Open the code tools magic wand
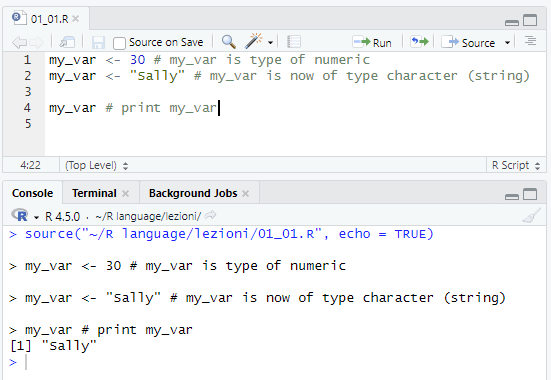Image resolution: width=551 pixels, height=380 pixels. coord(253,41)
